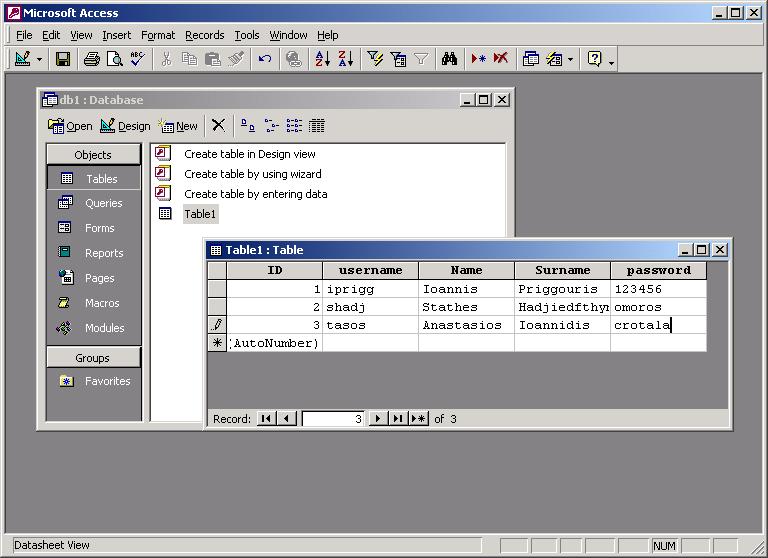Click the Delete Record toolbar icon

point(501,59)
